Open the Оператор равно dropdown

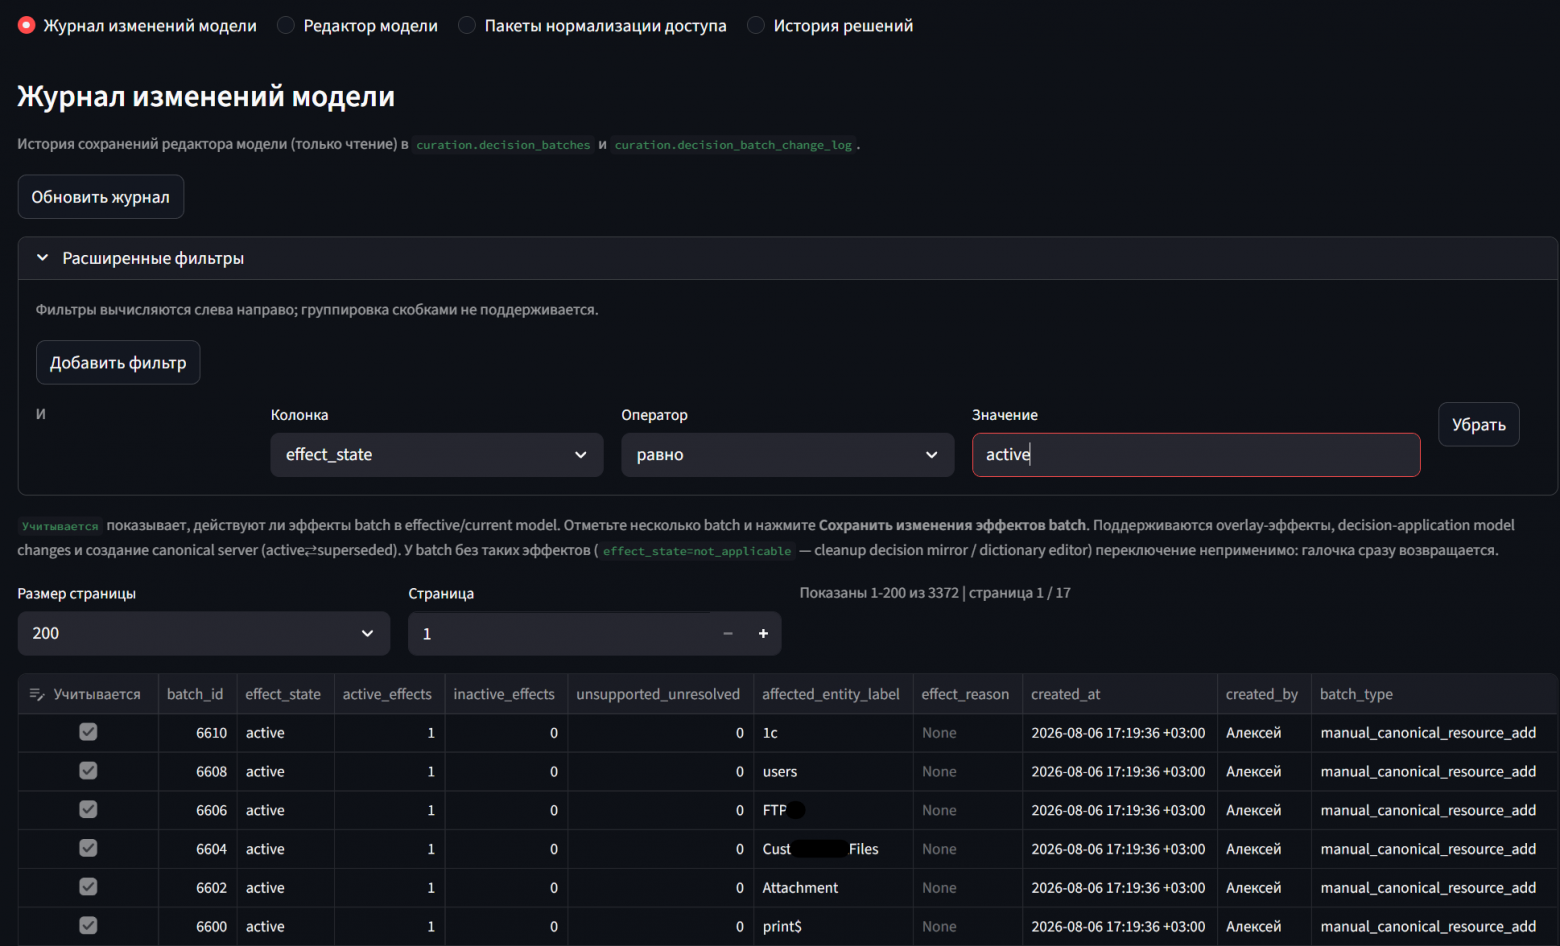[787, 455]
